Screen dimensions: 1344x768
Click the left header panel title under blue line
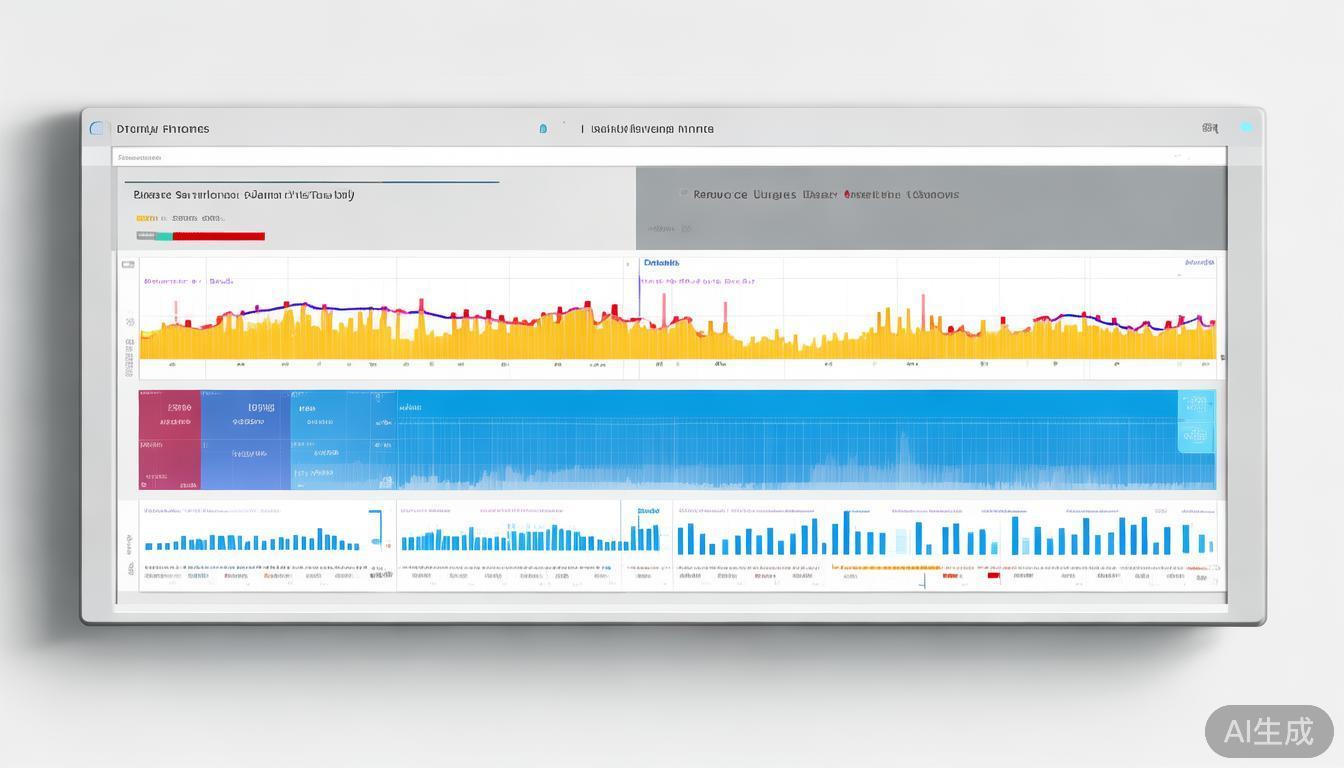tap(243, 195)
